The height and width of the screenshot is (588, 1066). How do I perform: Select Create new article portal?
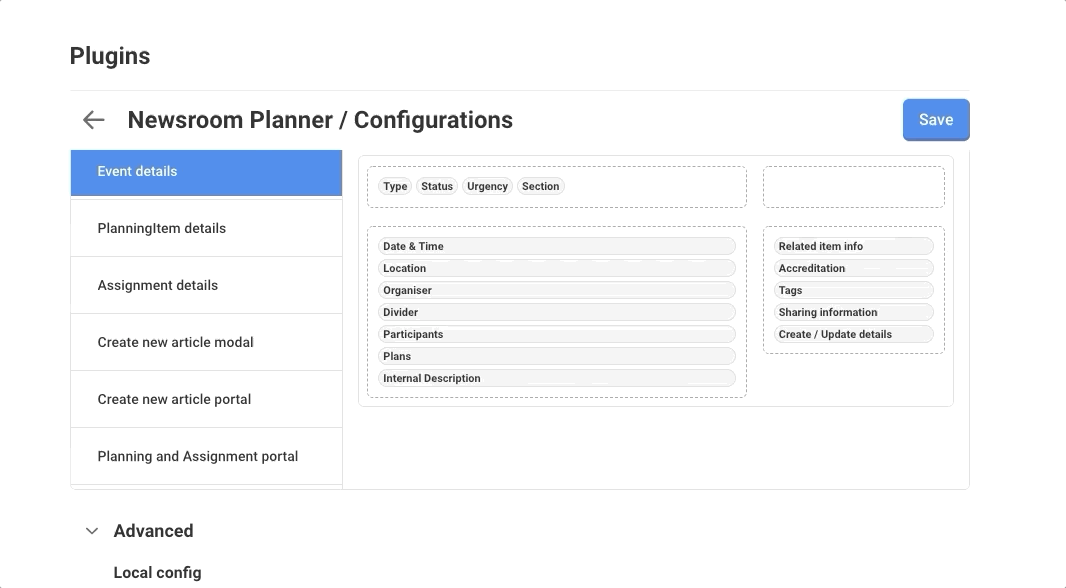tap(206, 400)
